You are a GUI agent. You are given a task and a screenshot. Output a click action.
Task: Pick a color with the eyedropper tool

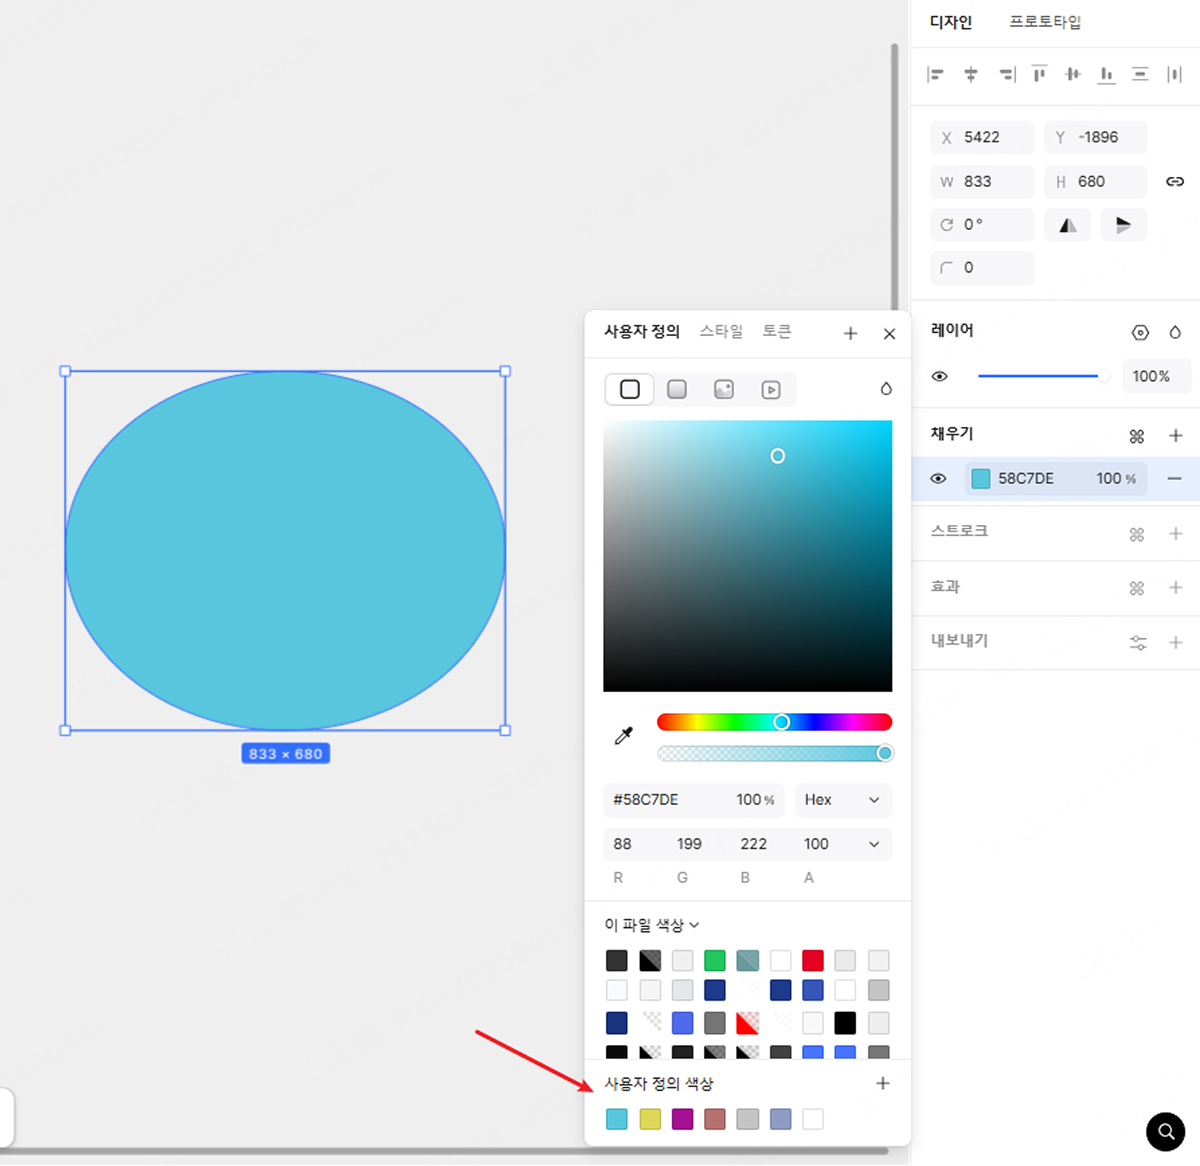[623, 736]
